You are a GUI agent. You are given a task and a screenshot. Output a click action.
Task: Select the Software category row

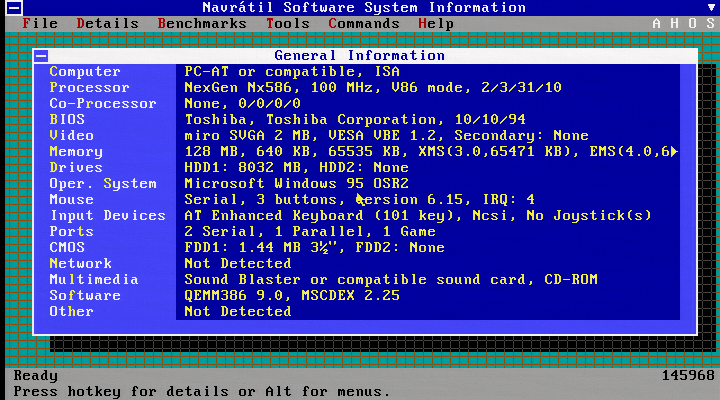click(x=85, y=295)
